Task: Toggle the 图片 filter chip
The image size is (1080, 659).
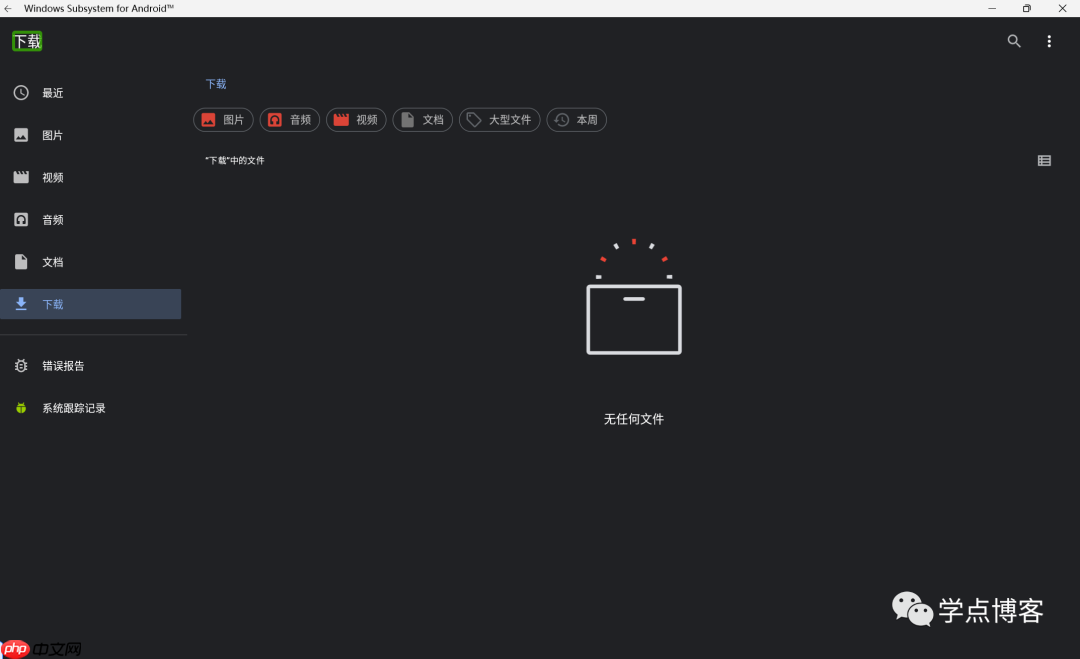Action: pos(223,119)
